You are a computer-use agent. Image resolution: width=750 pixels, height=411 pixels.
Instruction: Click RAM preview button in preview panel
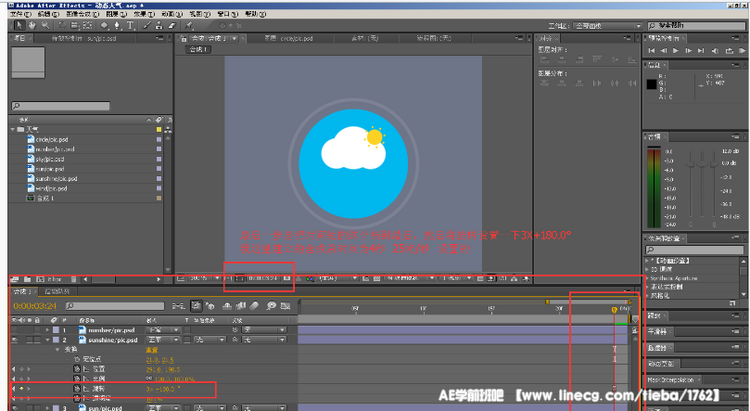pos(742,50)
